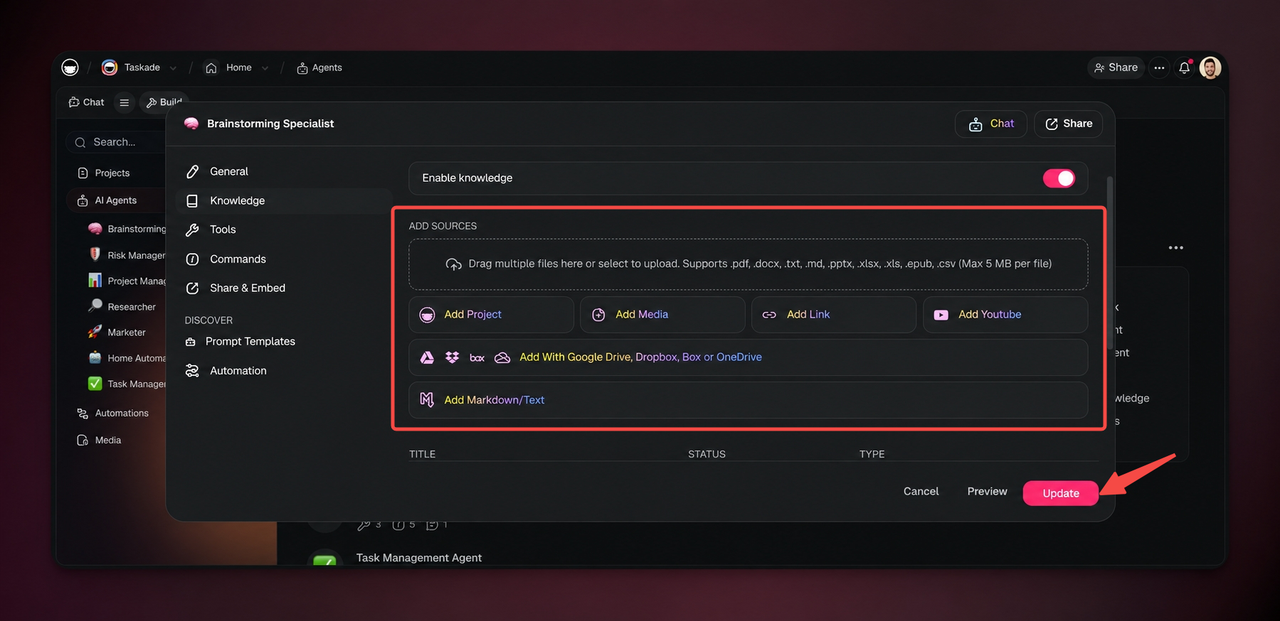Click the STATUS column header
This screenshot has width=1280, height=621.
click(707, 454)
